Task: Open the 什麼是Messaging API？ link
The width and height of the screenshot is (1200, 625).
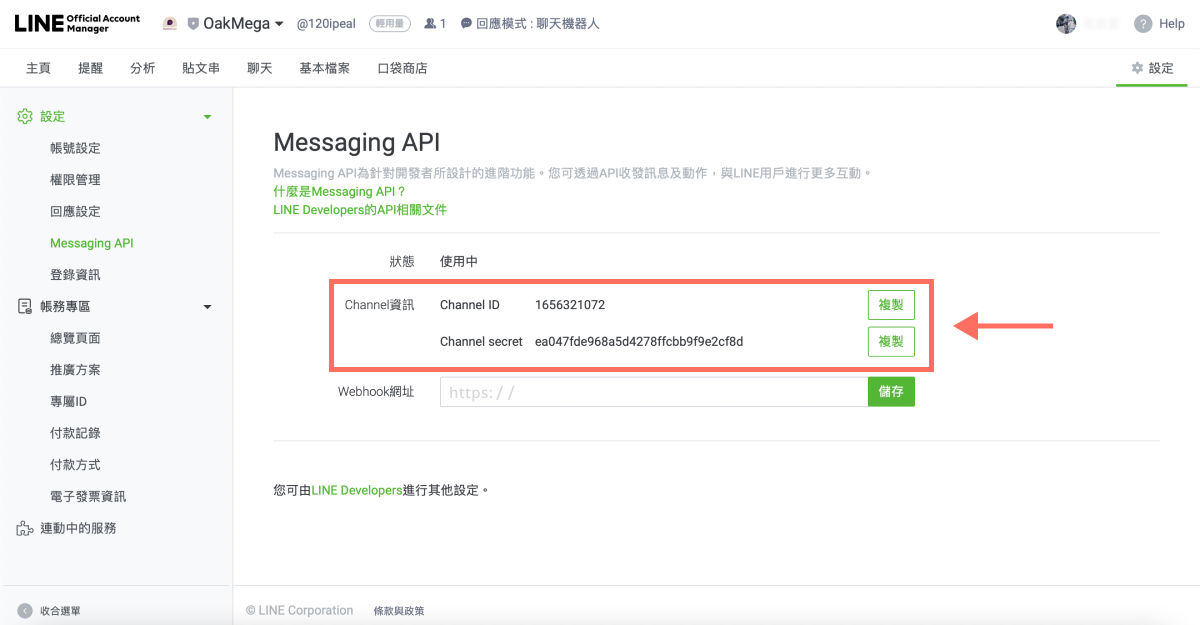Action: point(340,191)
